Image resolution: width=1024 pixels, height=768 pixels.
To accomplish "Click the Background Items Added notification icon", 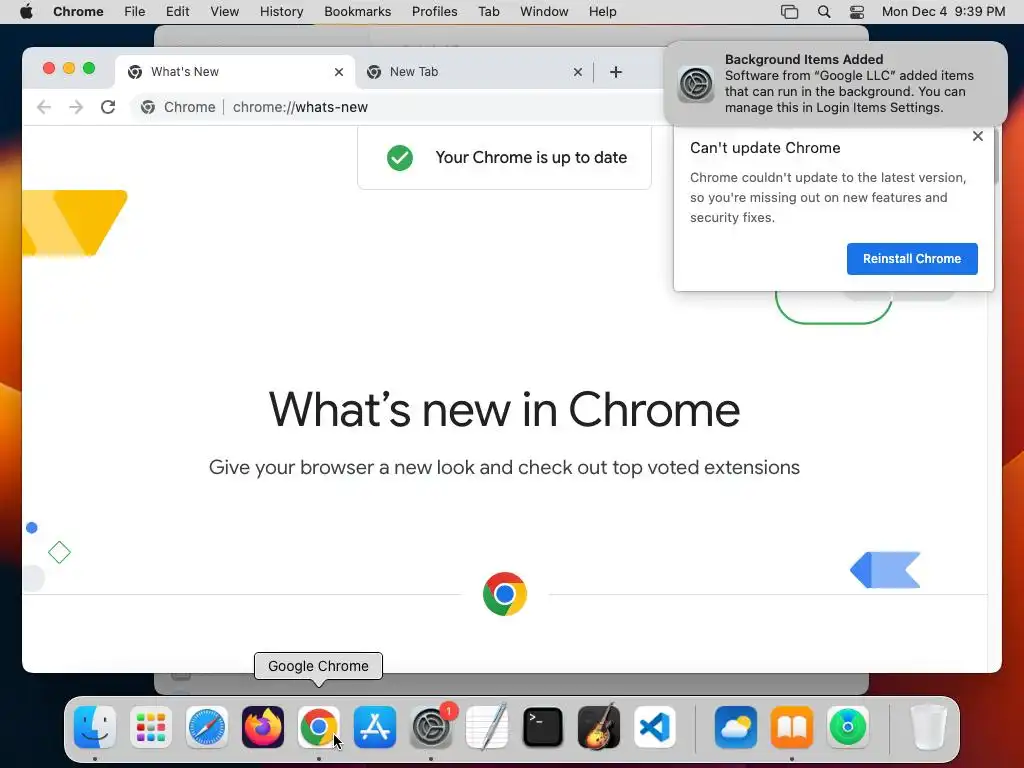I will point(696,84).
